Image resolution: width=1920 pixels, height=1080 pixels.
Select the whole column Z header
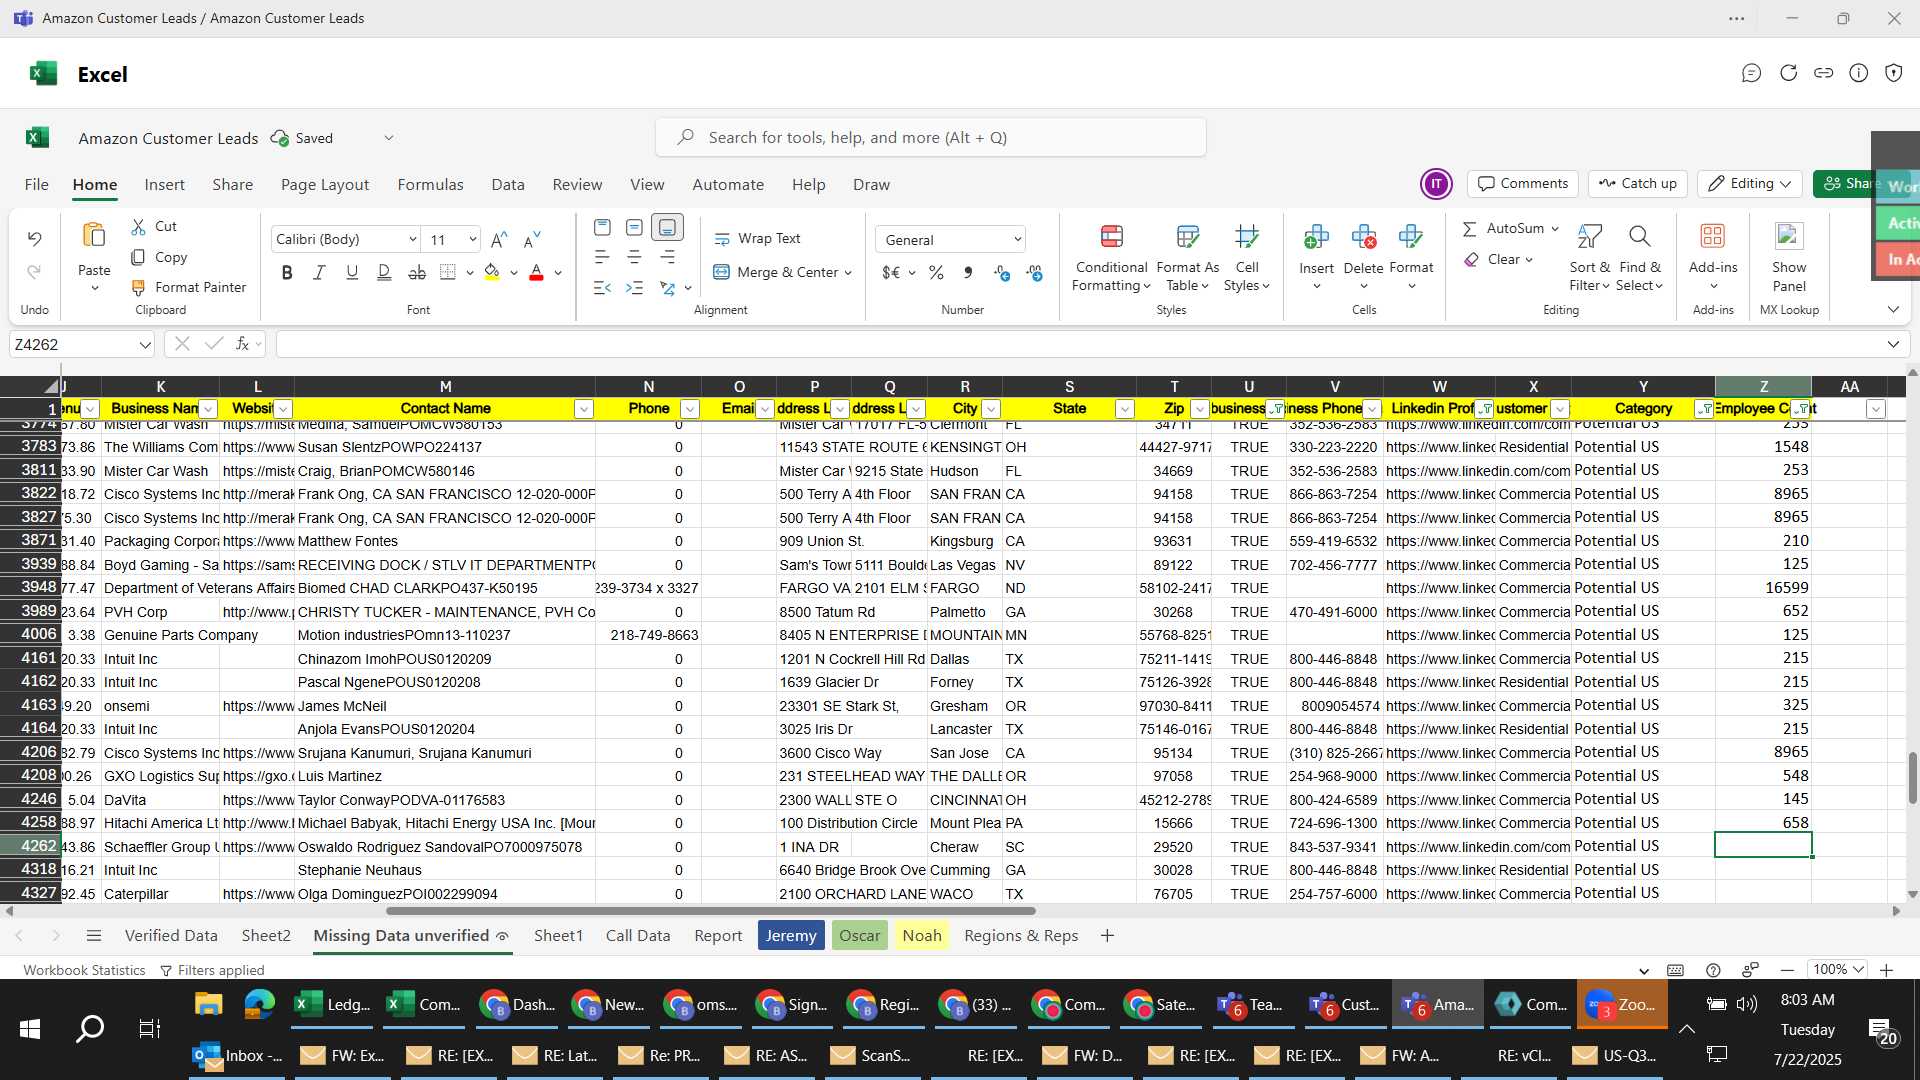[1763, 387]
